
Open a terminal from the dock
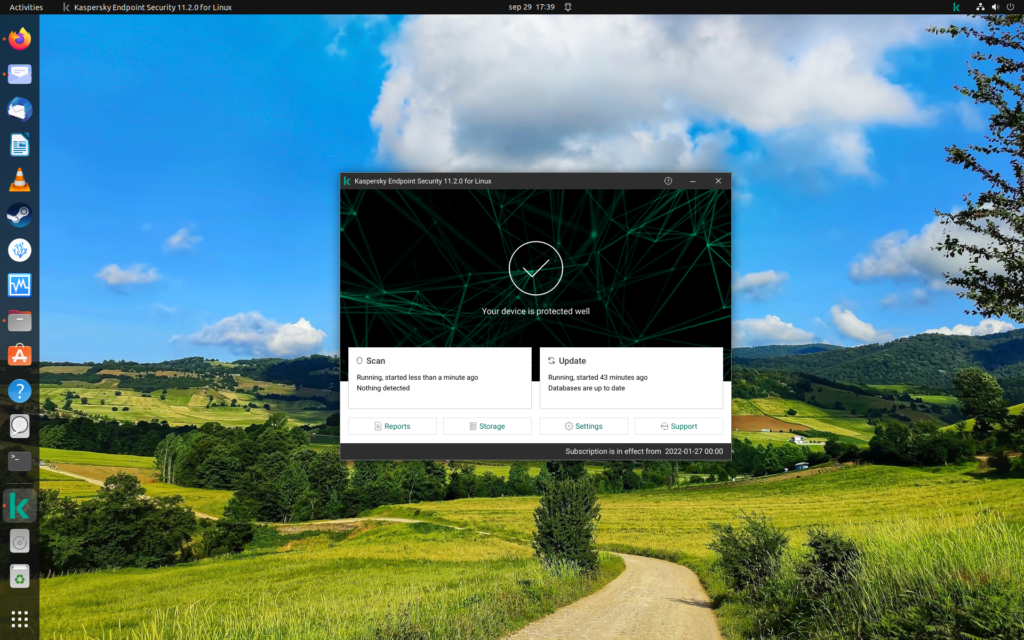18,460
